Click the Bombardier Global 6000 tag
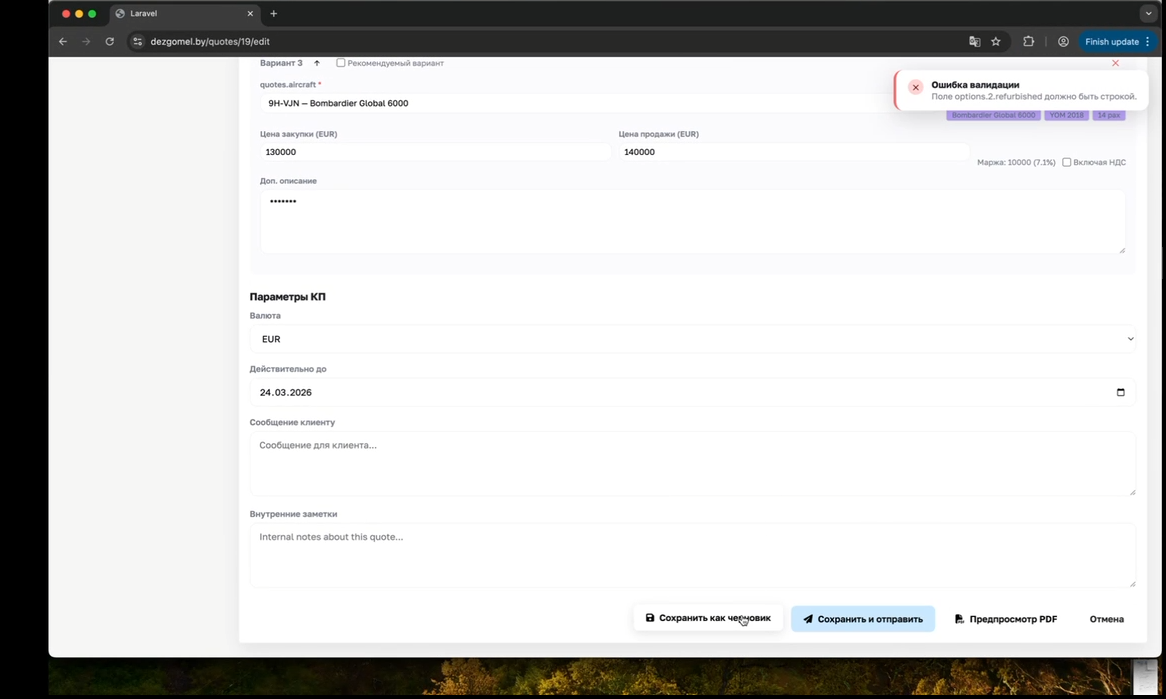1166x699 pixels. (x=993, y=115)
